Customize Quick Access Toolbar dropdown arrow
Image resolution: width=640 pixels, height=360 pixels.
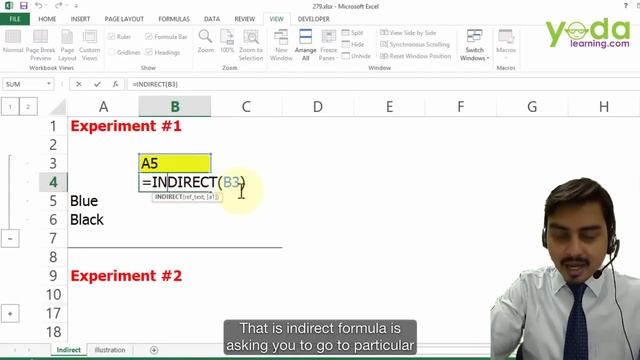click(76, 6)
